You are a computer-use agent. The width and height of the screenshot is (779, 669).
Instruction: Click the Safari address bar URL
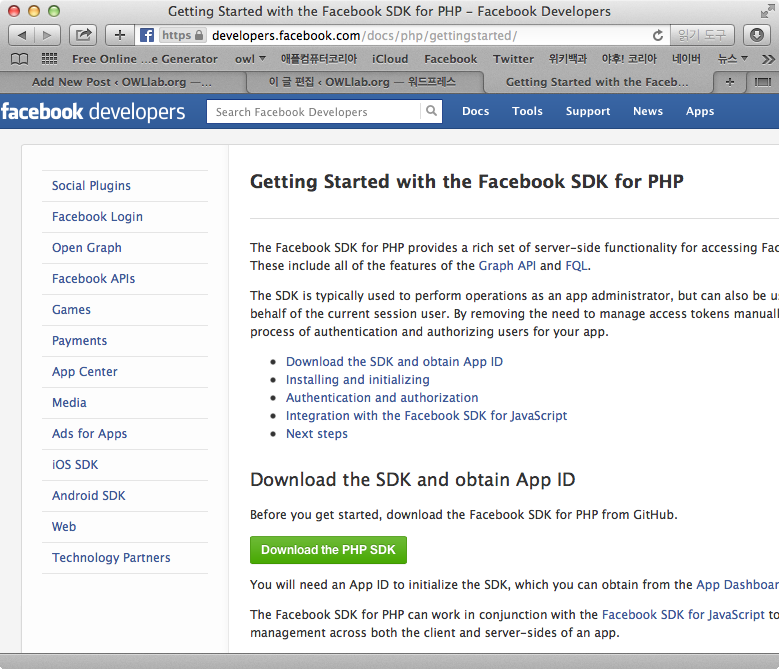(x=364, y=35)
